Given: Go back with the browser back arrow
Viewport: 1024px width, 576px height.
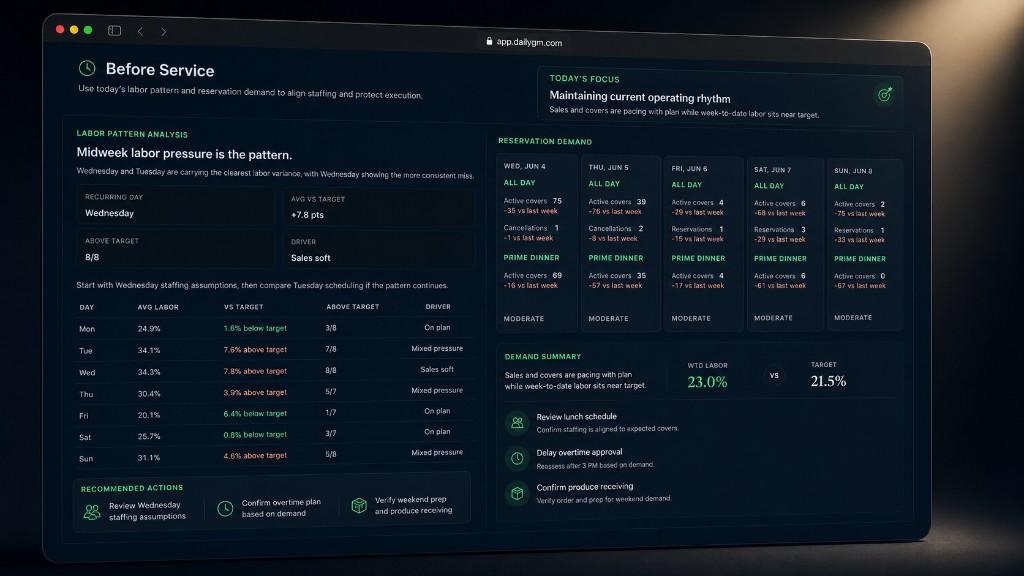Looking at the screenshot, I should [x=140, y=31].
